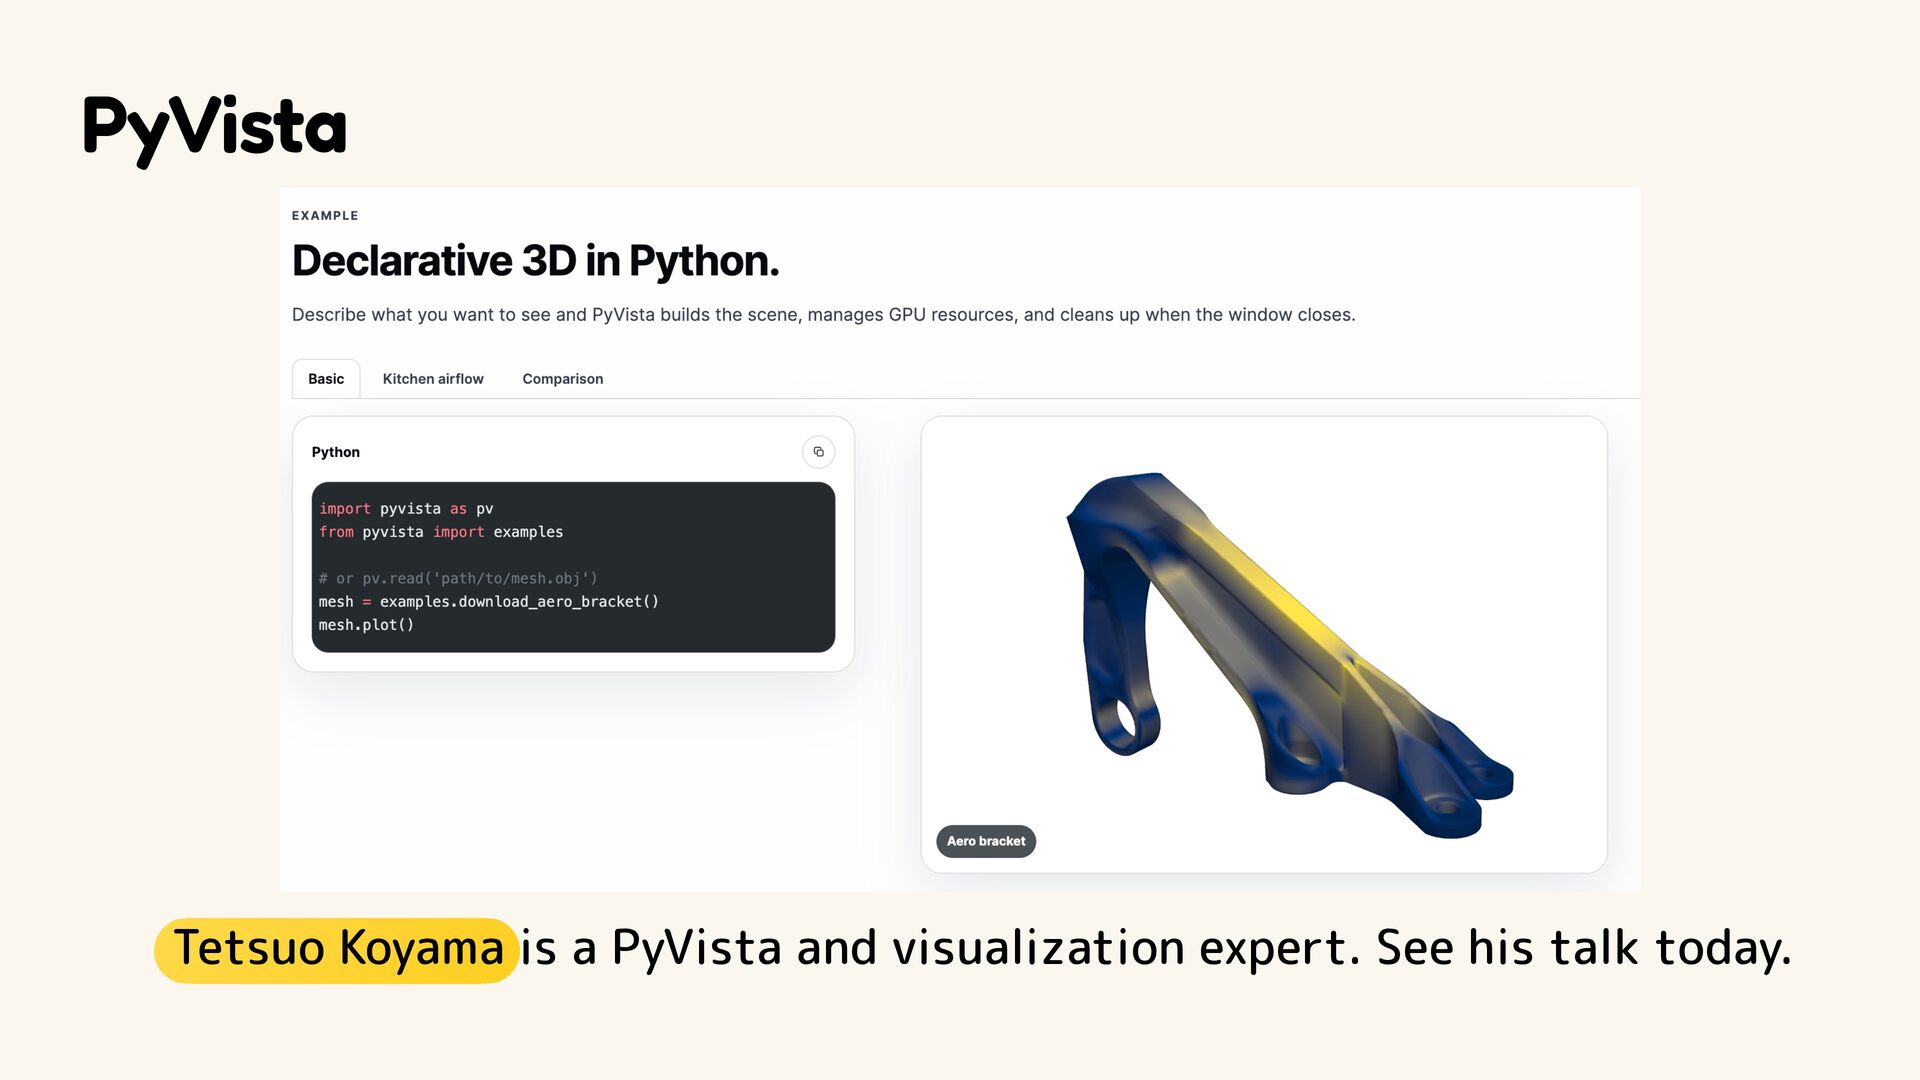Click the examples.download_aero_bracket() code line

point(489,602)
